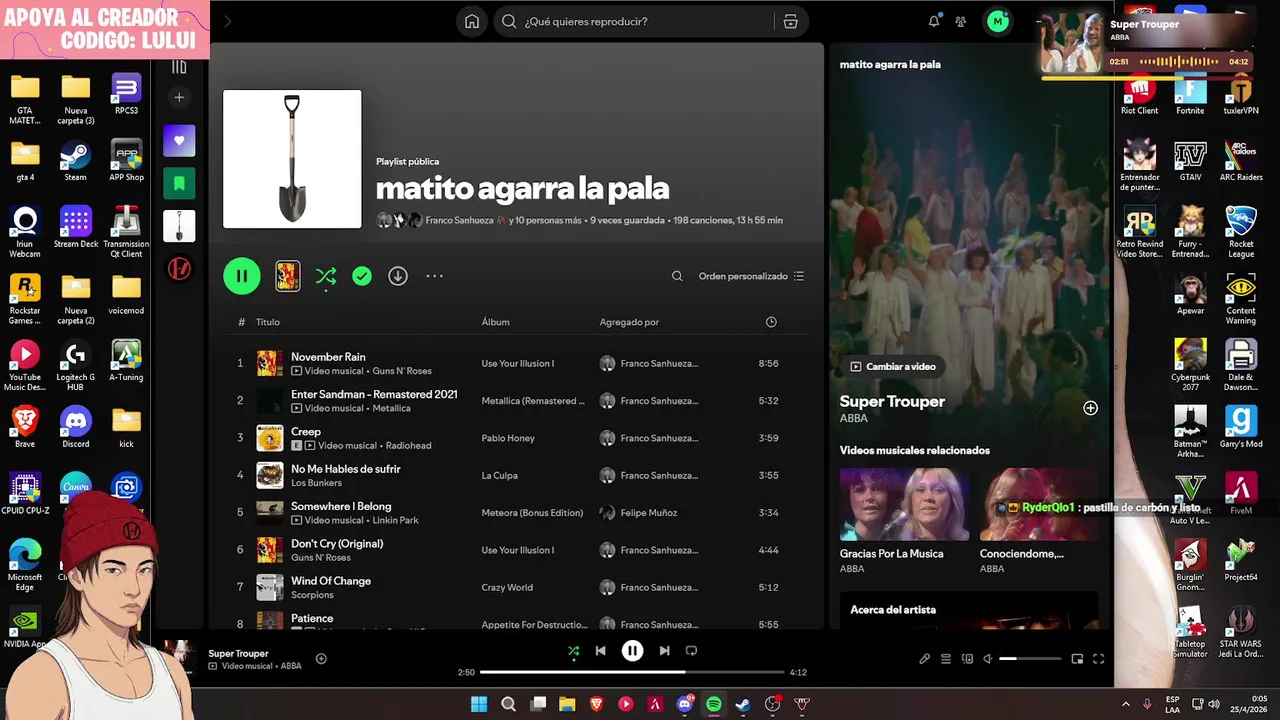Open lyrics microphone icon in player bar
Screen dimensions: 1280x720
point(925,659)
